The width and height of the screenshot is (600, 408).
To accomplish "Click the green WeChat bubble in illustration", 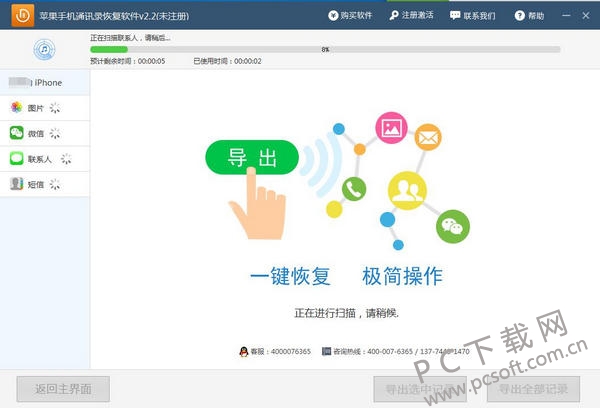I will [x=453, y=226].
